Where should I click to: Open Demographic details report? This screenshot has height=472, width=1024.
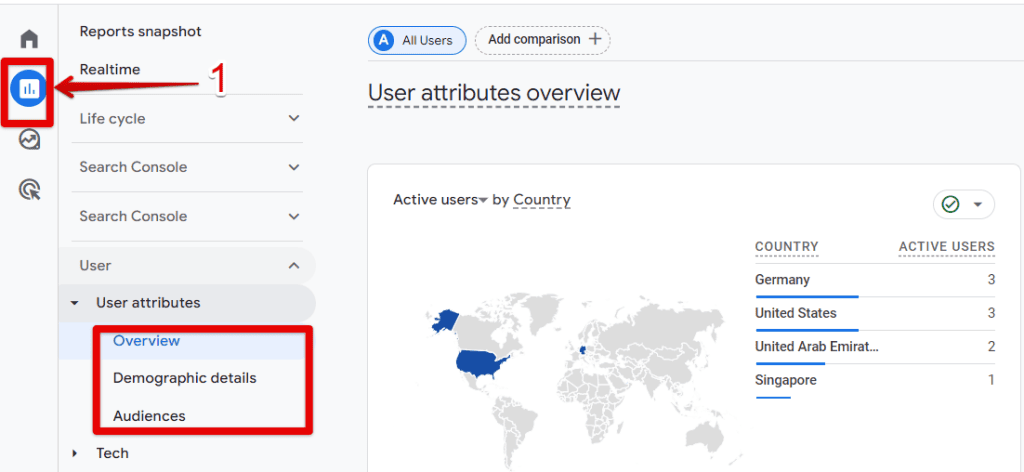[185, 378]
